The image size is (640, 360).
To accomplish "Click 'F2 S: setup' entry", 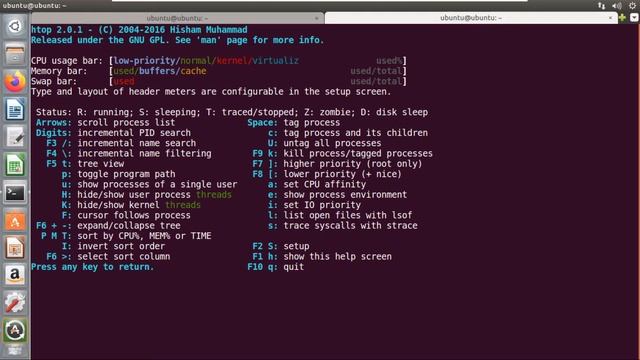I will pos(281,246).
